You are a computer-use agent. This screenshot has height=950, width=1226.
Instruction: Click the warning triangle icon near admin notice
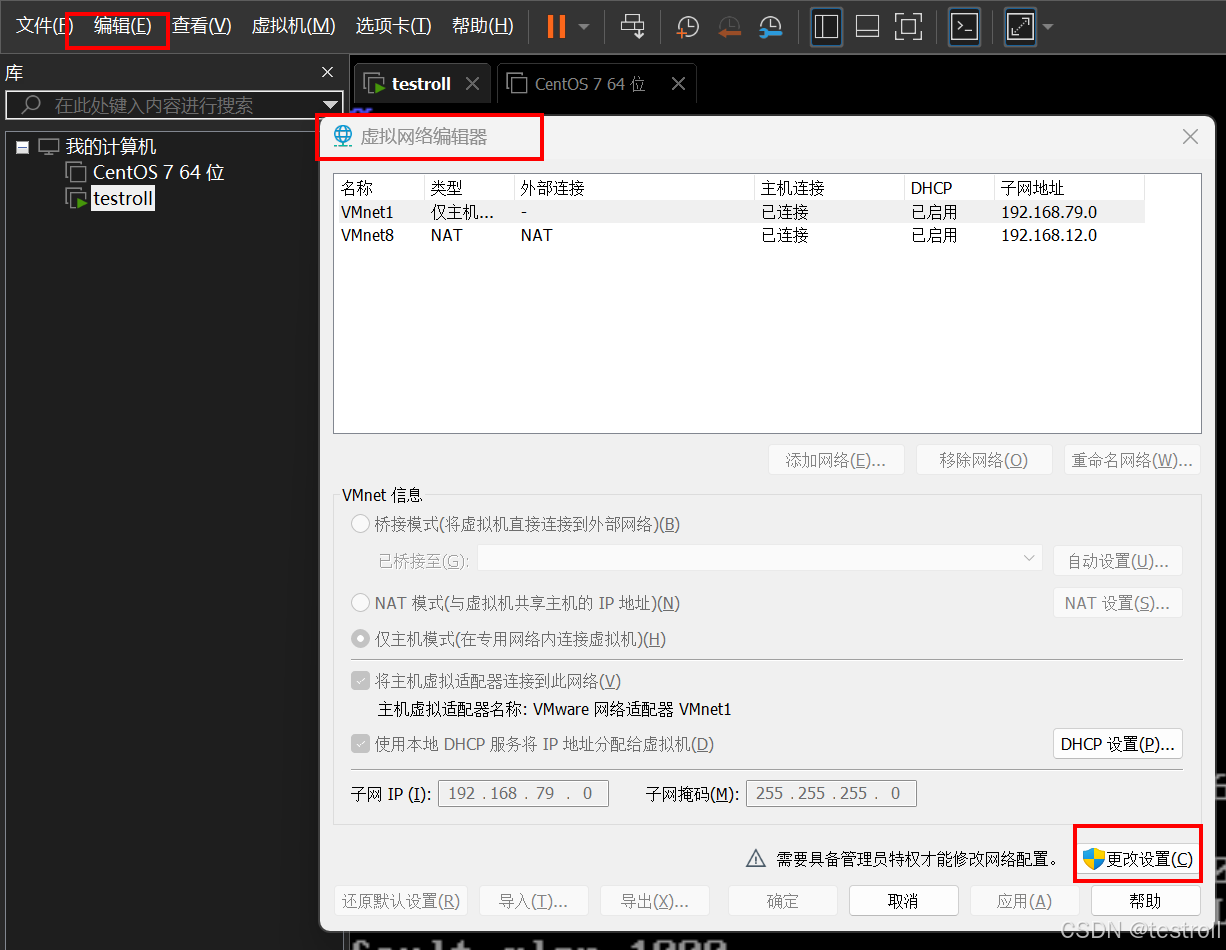[756, 859]
